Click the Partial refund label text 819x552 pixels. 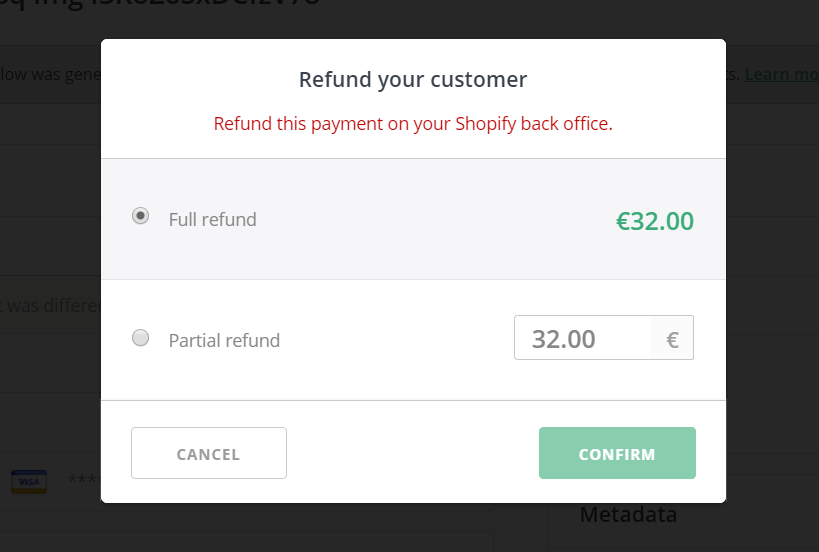pos(224,340)
